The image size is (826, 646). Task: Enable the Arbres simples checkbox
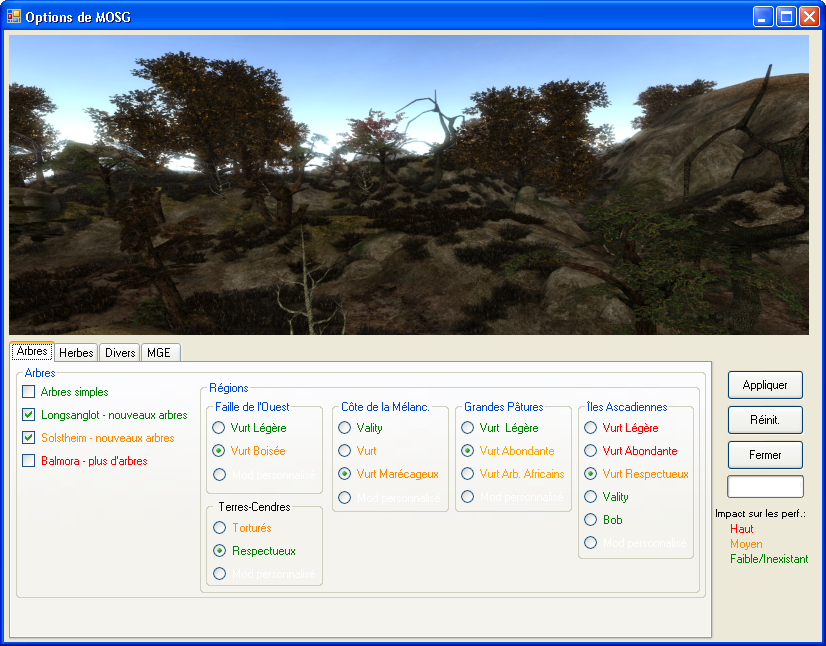coord(28,391)
